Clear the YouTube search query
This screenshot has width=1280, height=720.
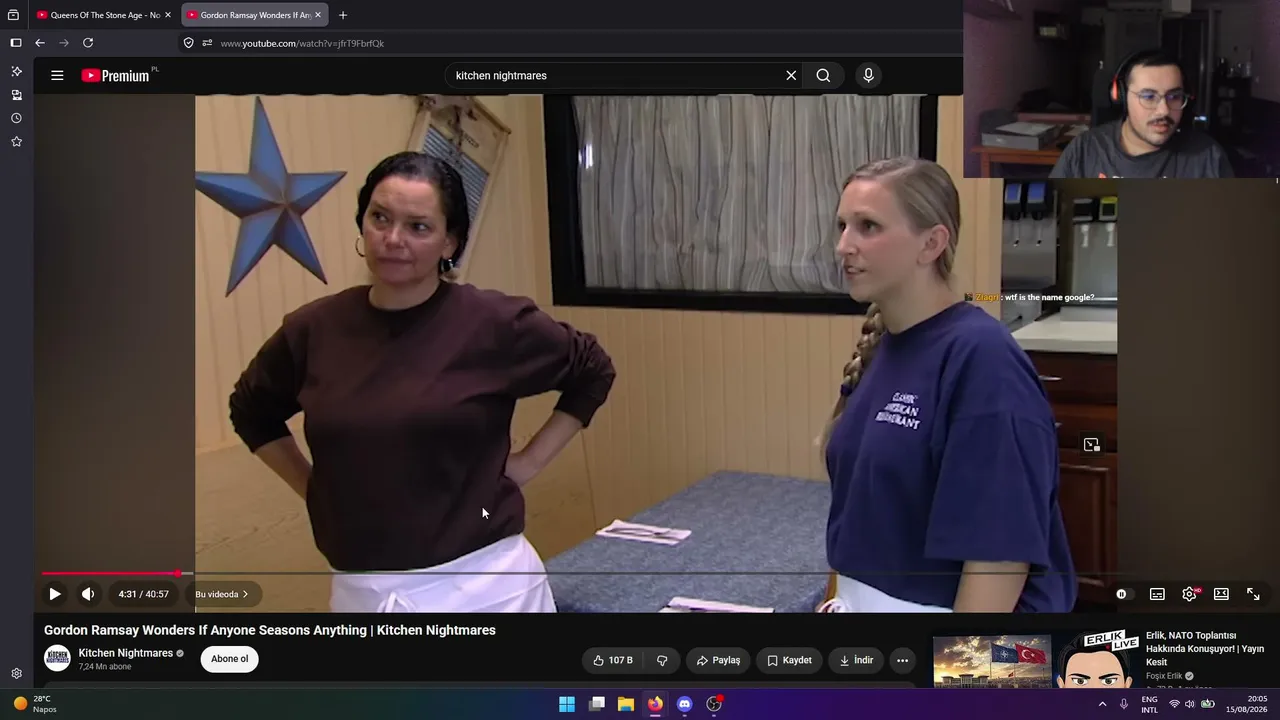(791, 75)
